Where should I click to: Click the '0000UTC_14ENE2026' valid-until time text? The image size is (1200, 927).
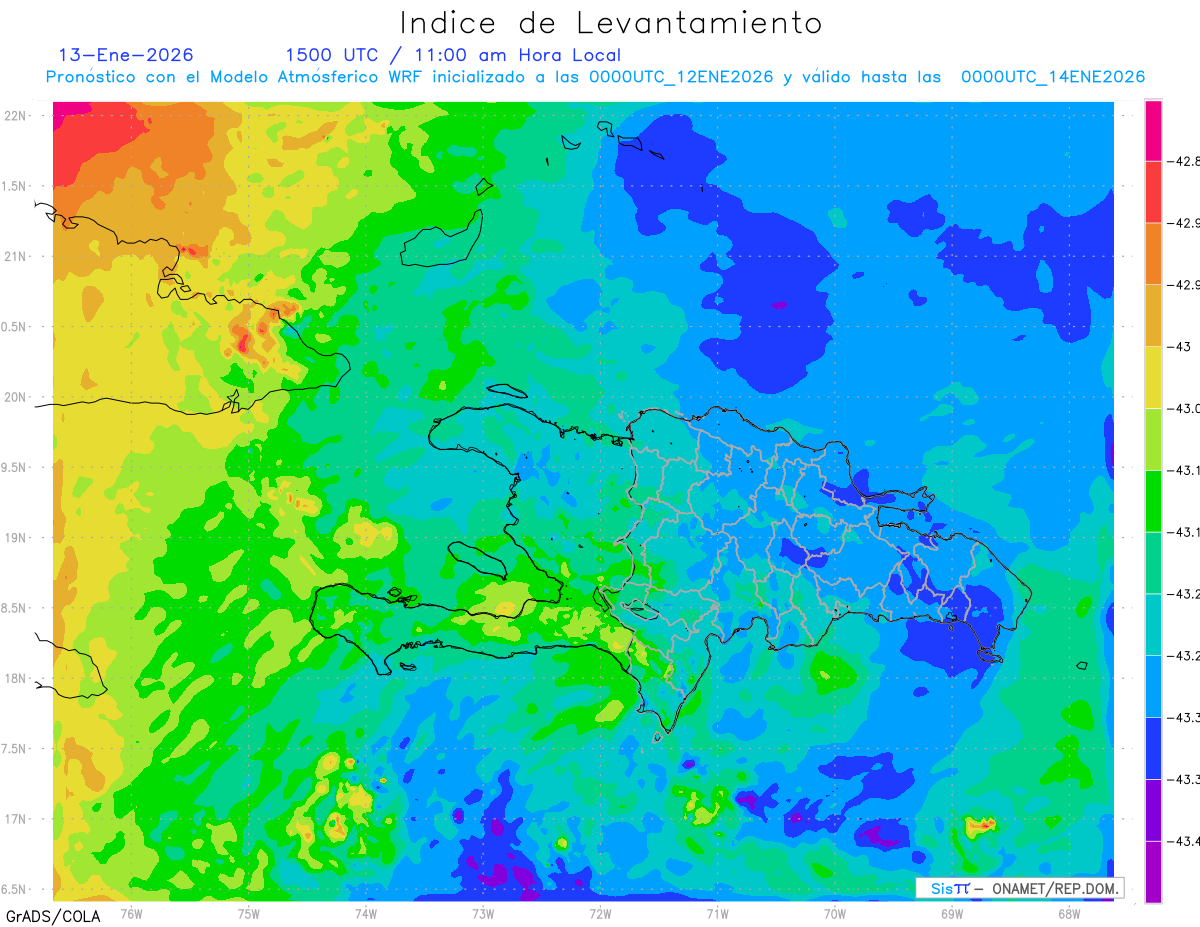[1053, 77]
